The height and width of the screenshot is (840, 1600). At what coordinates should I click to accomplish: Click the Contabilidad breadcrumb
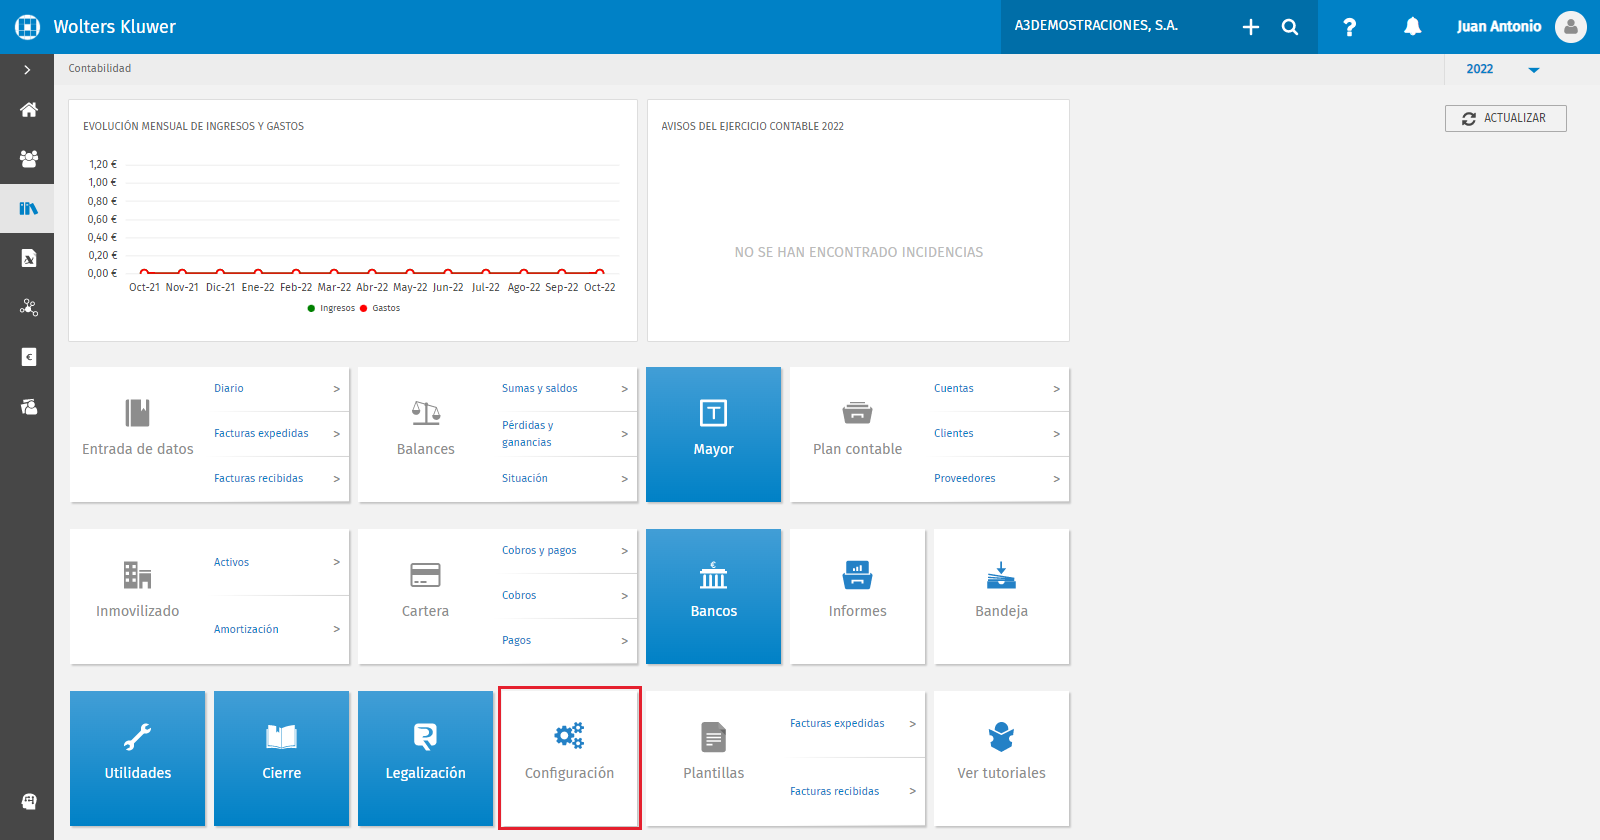(100, 68)
